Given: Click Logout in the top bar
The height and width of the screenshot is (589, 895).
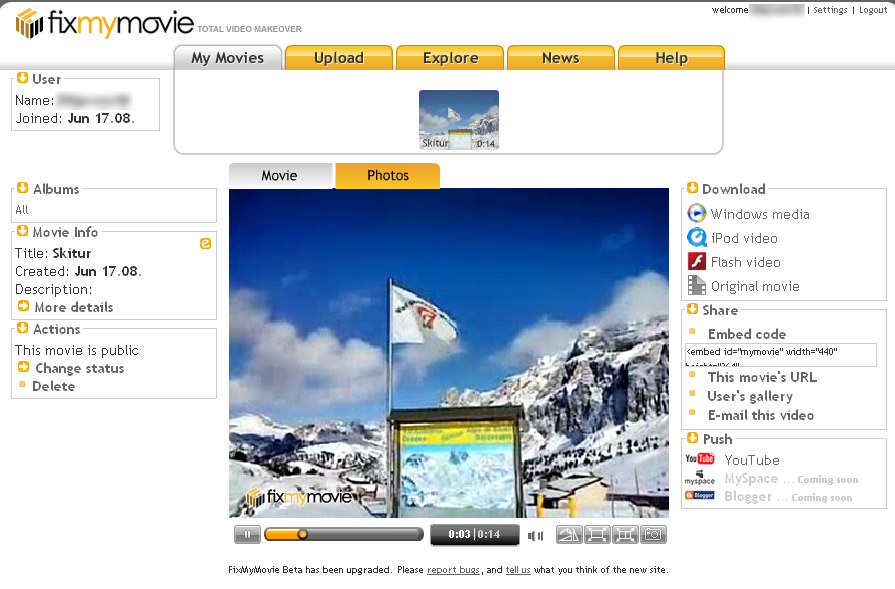Looking at the screenshot, I should 873,10.
